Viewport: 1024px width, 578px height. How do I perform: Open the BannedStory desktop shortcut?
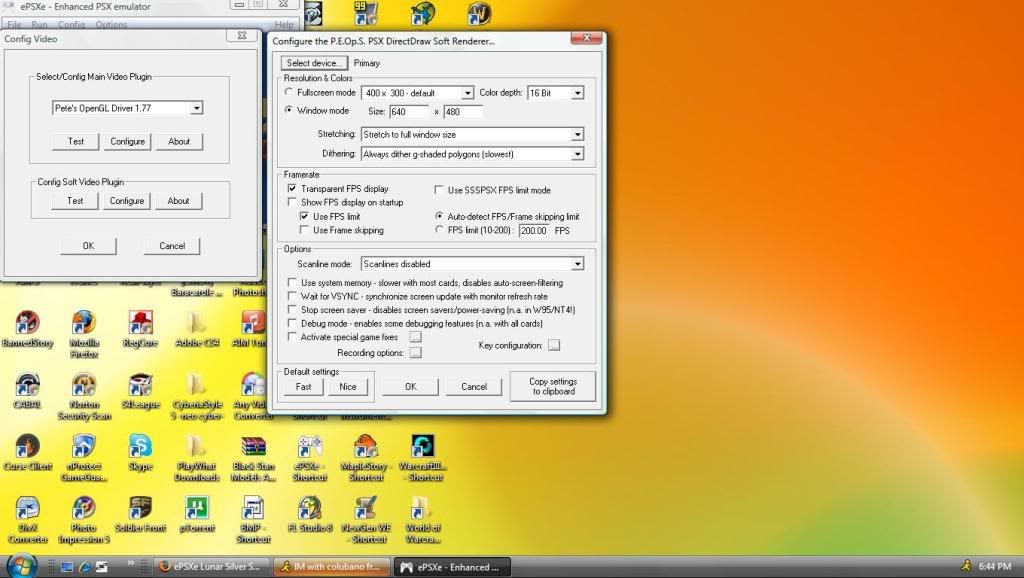[x=27, y=329]
